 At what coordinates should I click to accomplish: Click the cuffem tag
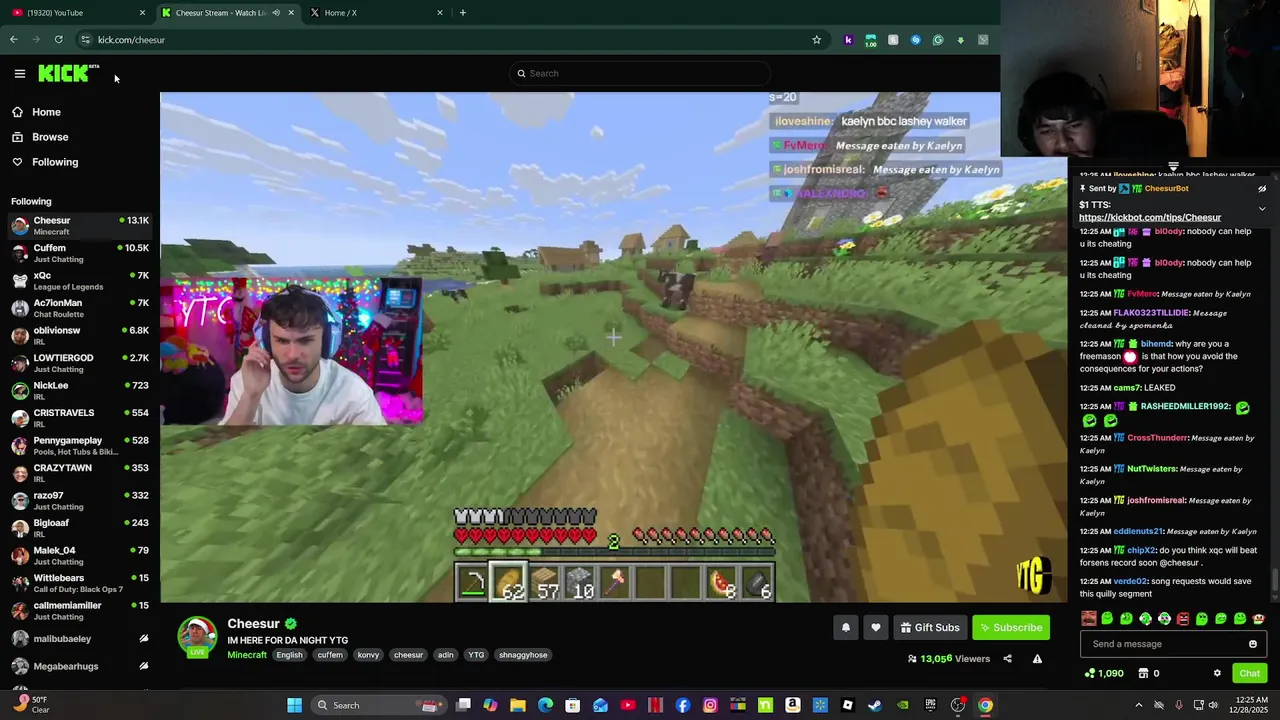pos(330,655)
